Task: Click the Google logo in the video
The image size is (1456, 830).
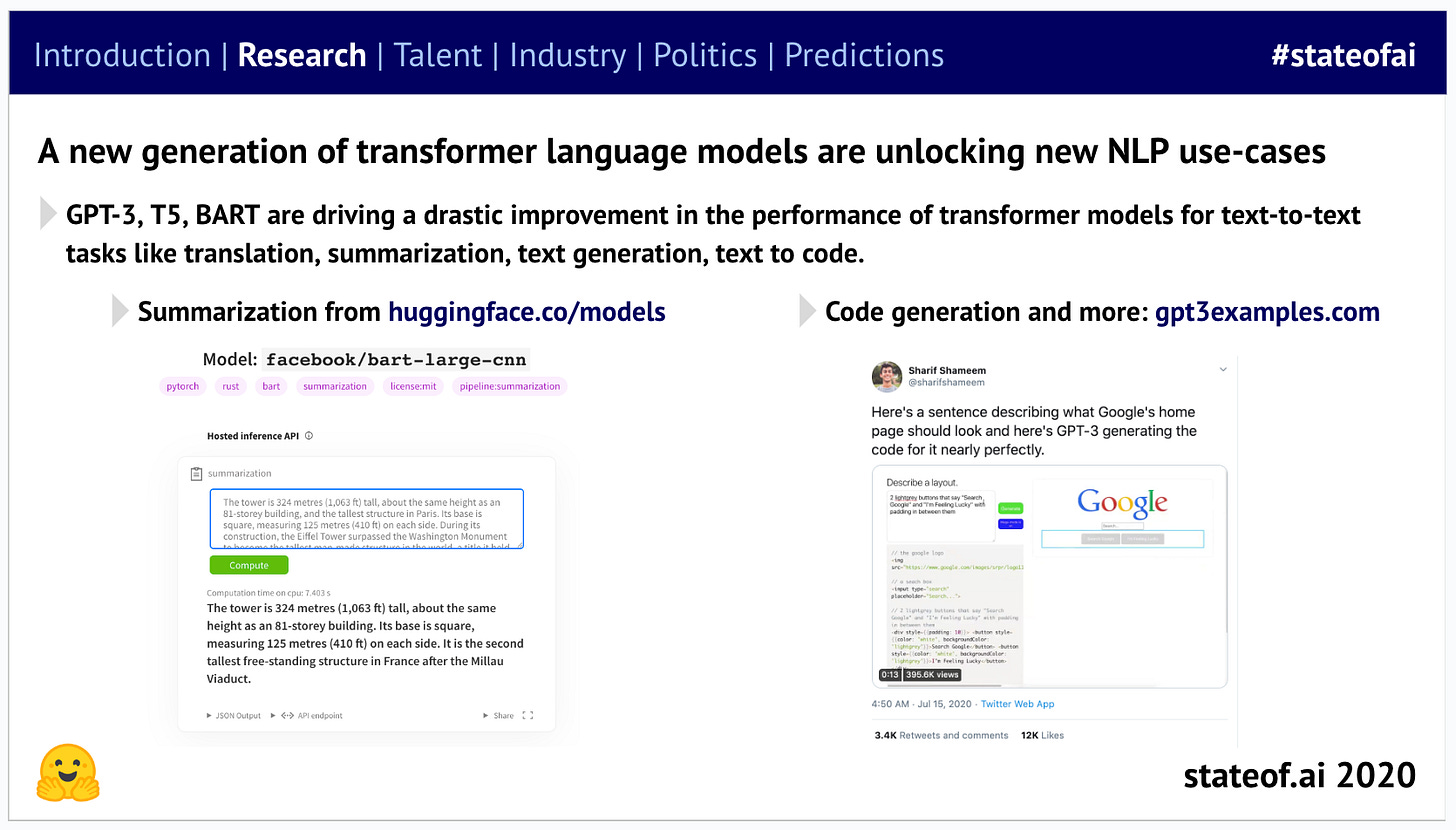Action: (1122, 502)
